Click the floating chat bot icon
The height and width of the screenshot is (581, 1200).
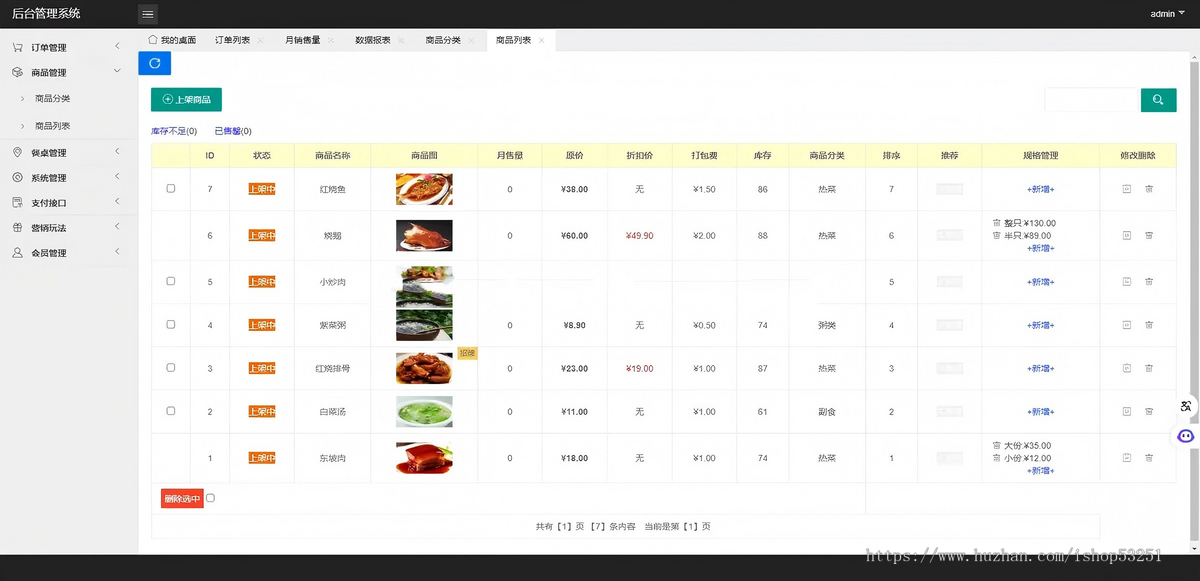(x=1186, y=436)
